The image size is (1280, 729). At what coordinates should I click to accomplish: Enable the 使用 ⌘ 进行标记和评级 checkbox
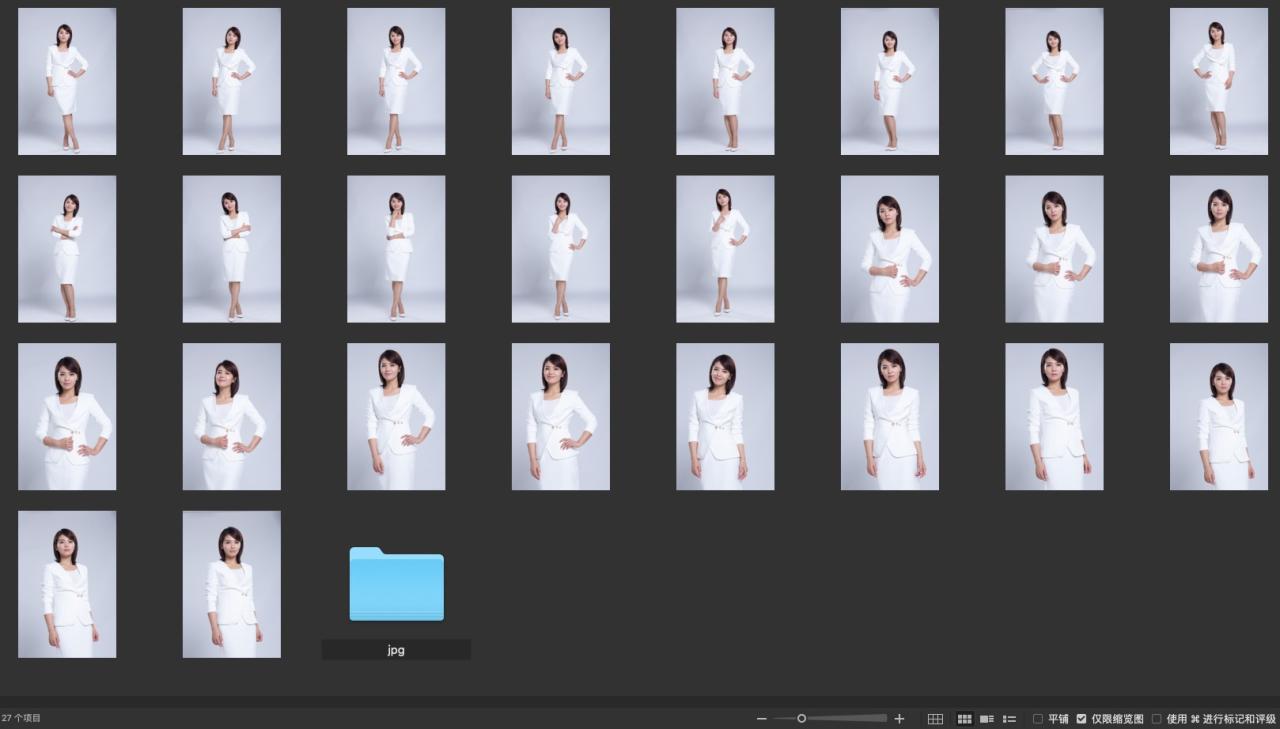click(x=1157, y=719)
